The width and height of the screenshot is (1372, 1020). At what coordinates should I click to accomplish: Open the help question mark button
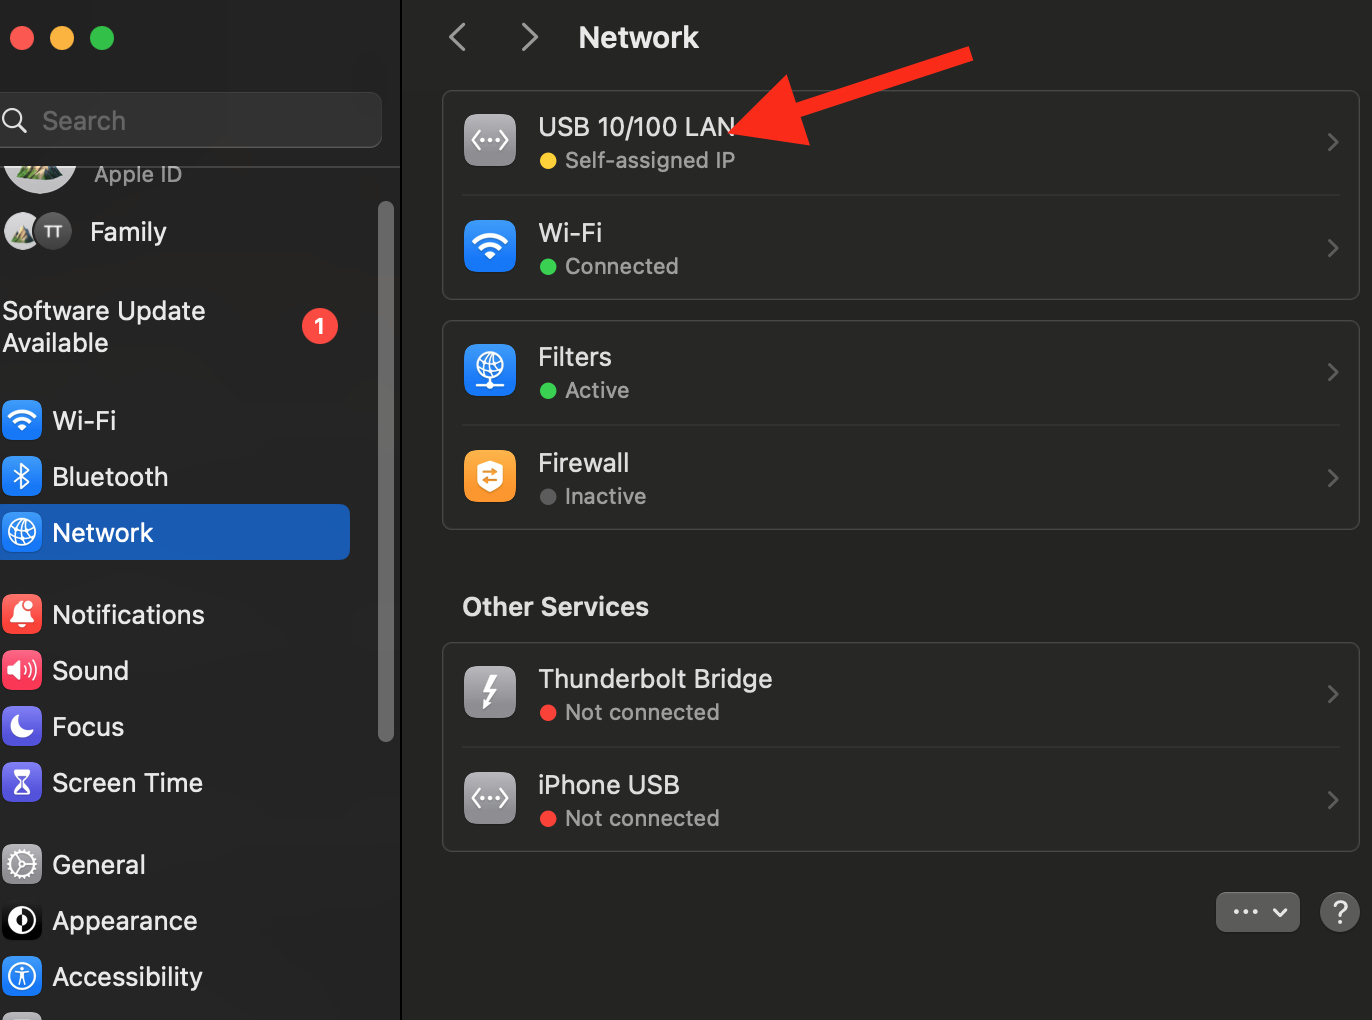1339,912
